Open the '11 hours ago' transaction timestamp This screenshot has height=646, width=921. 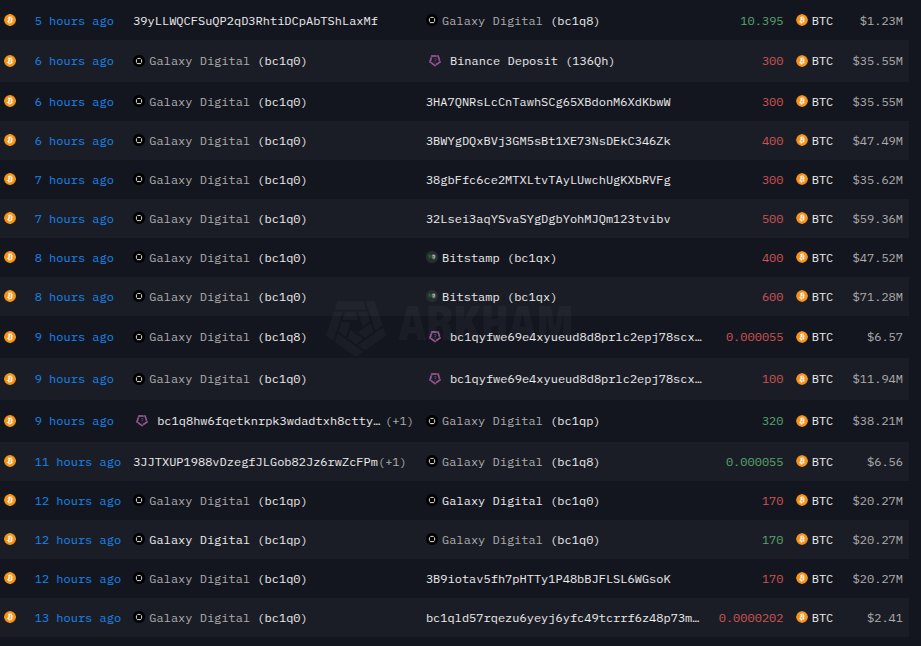(x=78, y=462)
